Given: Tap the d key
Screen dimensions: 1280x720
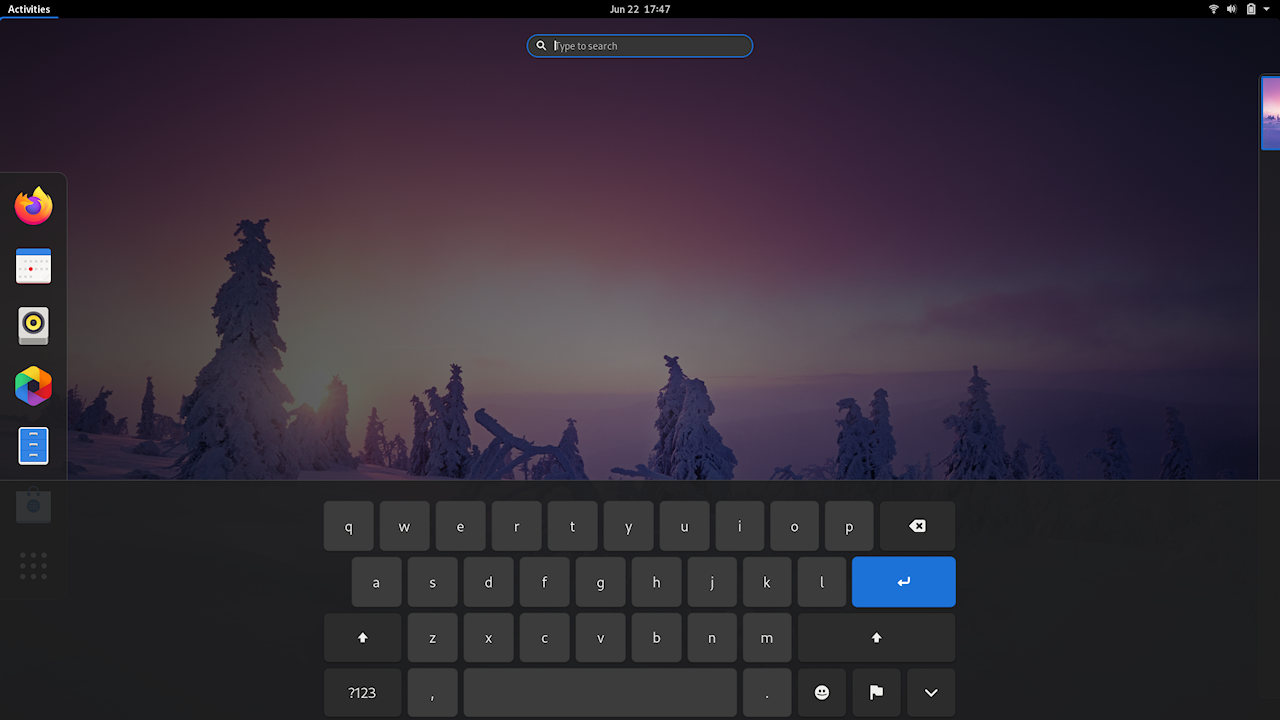Looking at the screenshot, I should 488,582.
